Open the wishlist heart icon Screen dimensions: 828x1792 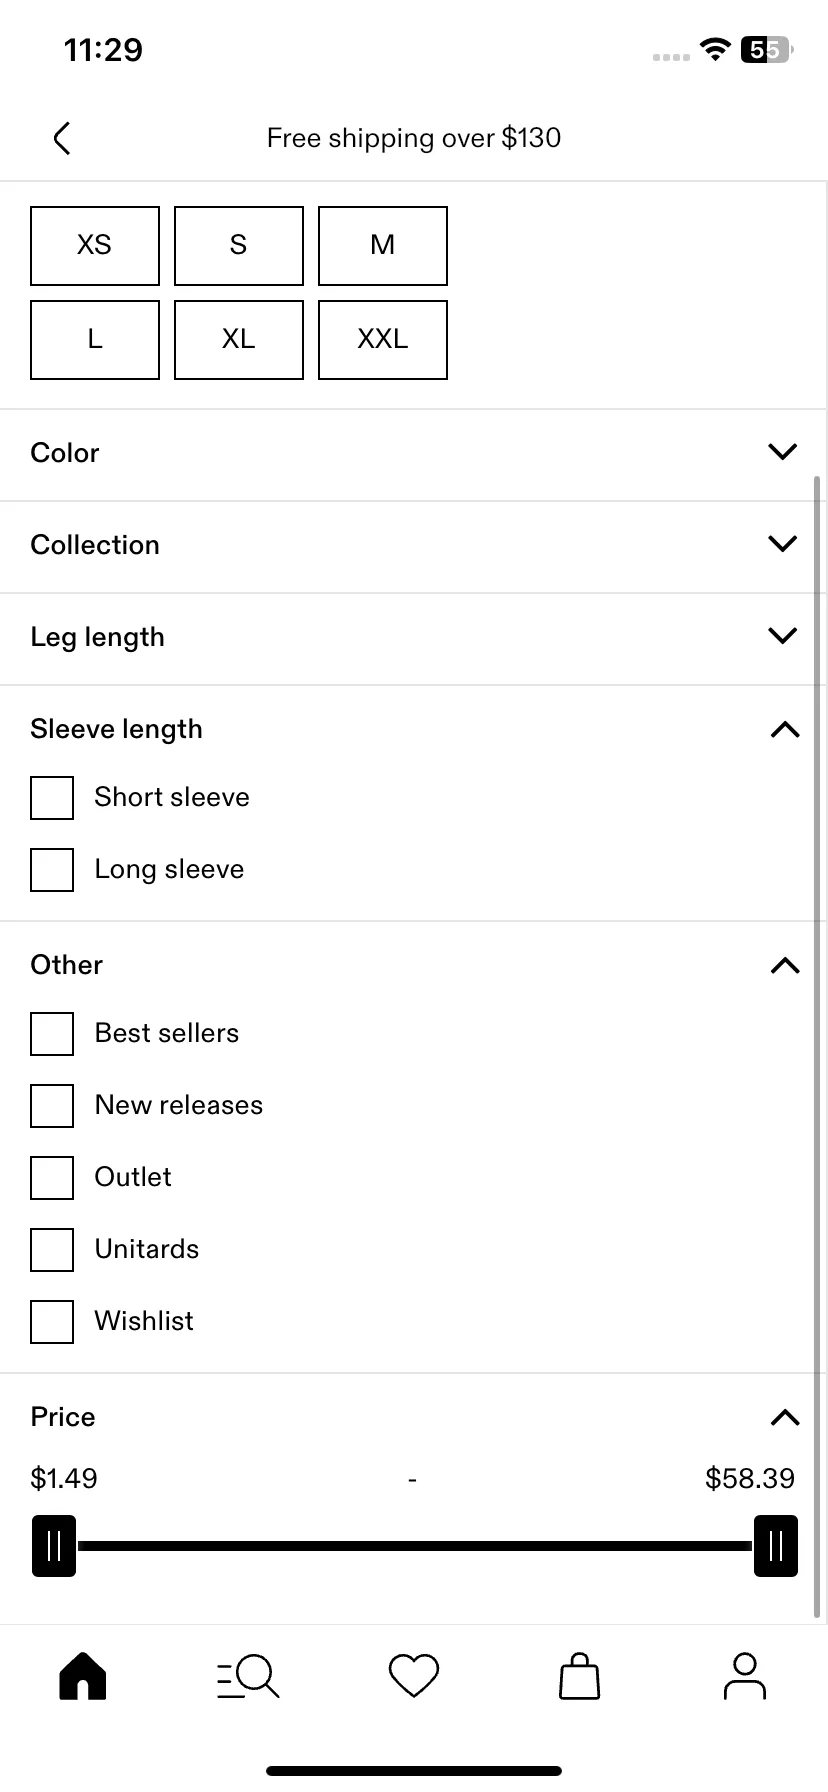414,1676
